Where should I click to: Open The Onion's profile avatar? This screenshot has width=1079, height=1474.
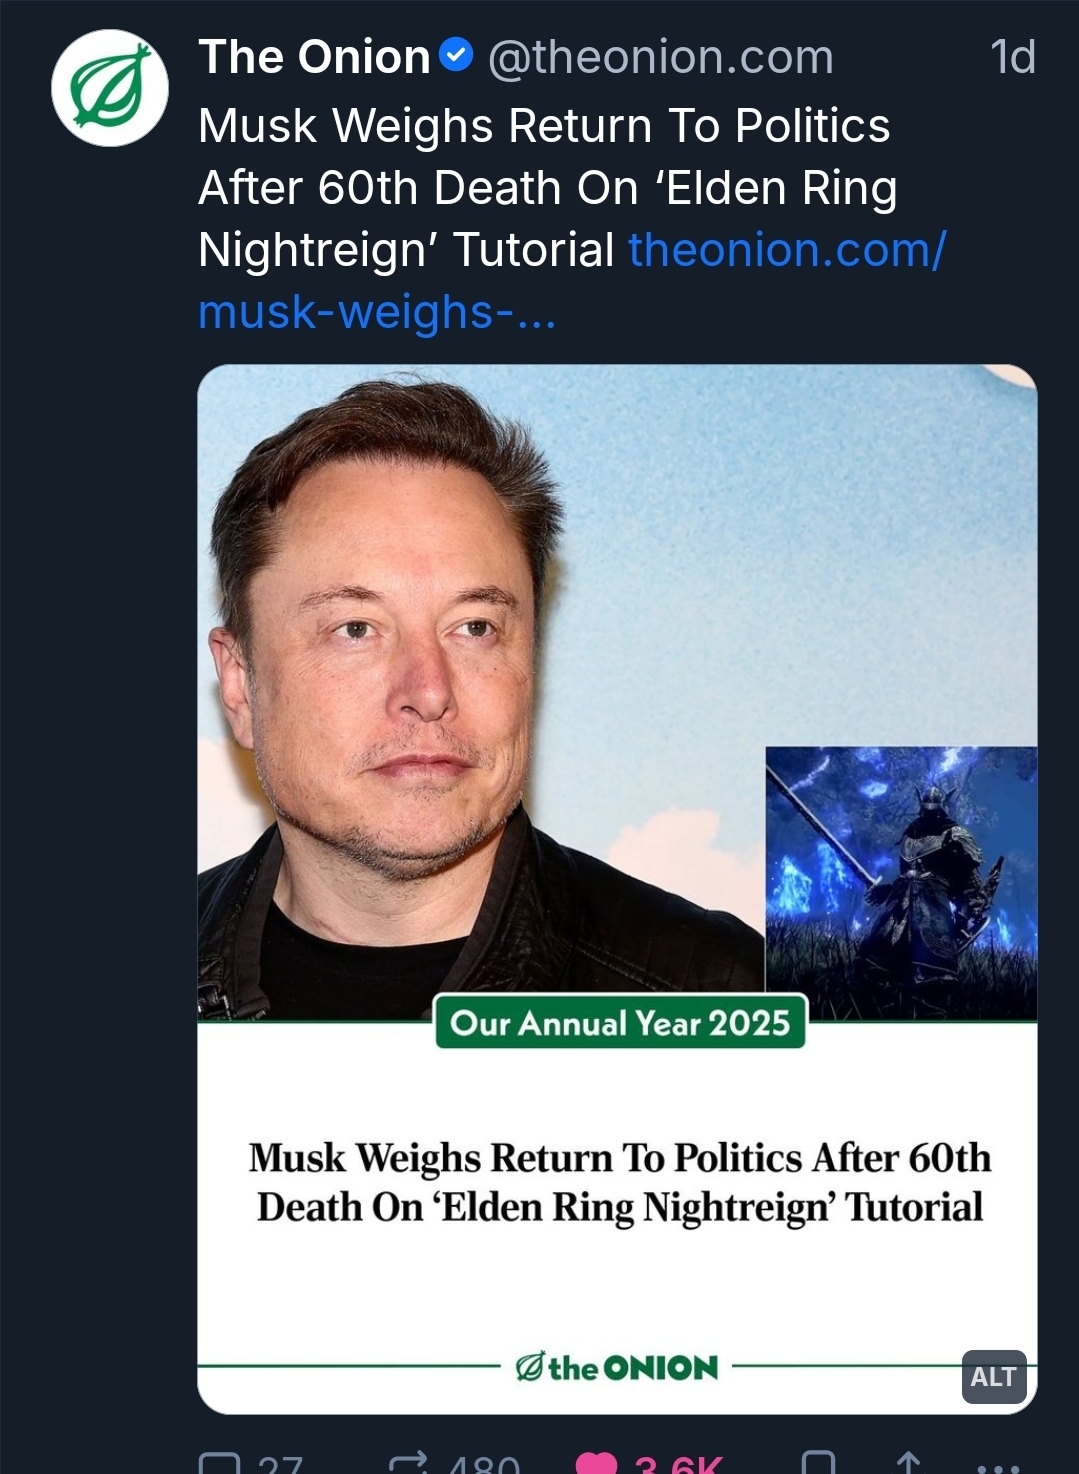coord(110,88)
